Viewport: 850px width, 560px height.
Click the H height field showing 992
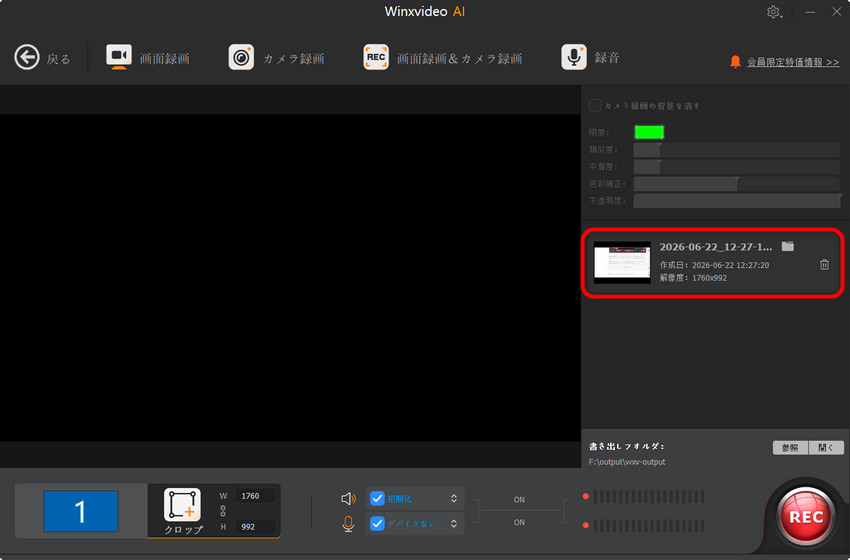pyautogui.click(x=255, y=527)
